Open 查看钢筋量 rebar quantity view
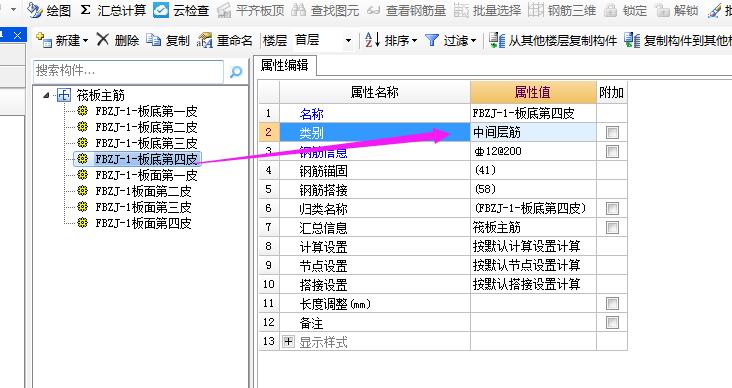732x388 pixels. pos(406,10)
